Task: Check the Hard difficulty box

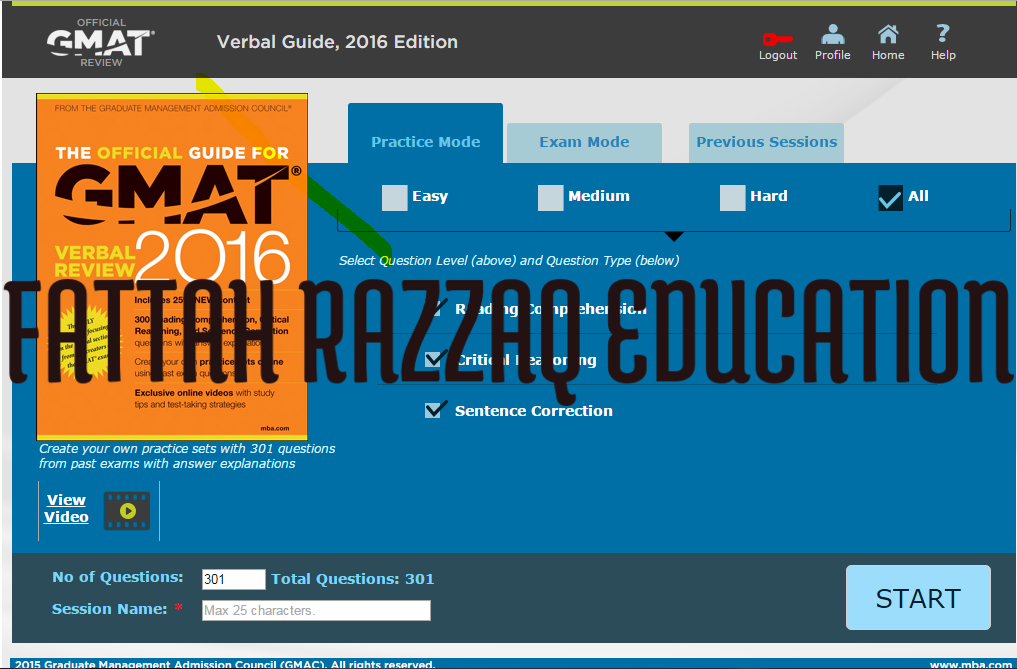Action: point(732,197)
